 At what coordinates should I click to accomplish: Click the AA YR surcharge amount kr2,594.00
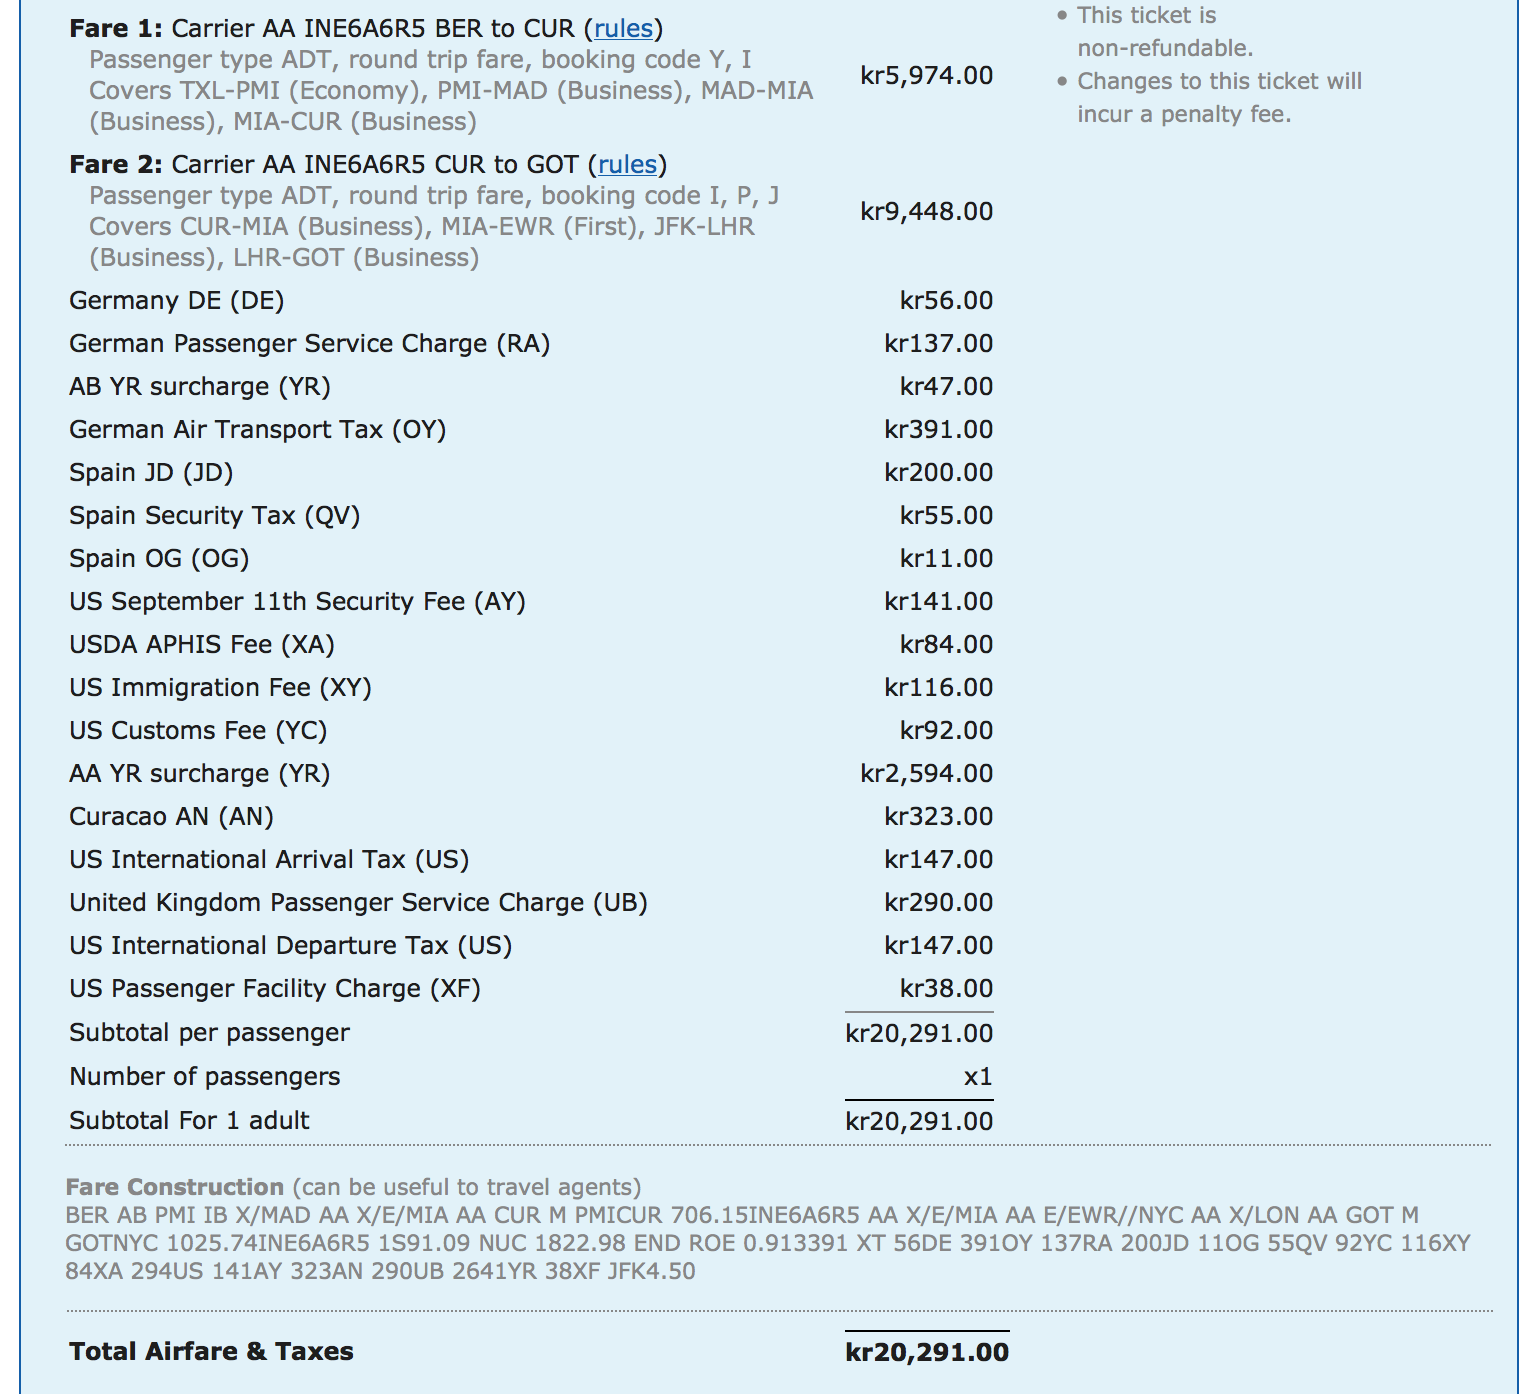pos(926,774)
